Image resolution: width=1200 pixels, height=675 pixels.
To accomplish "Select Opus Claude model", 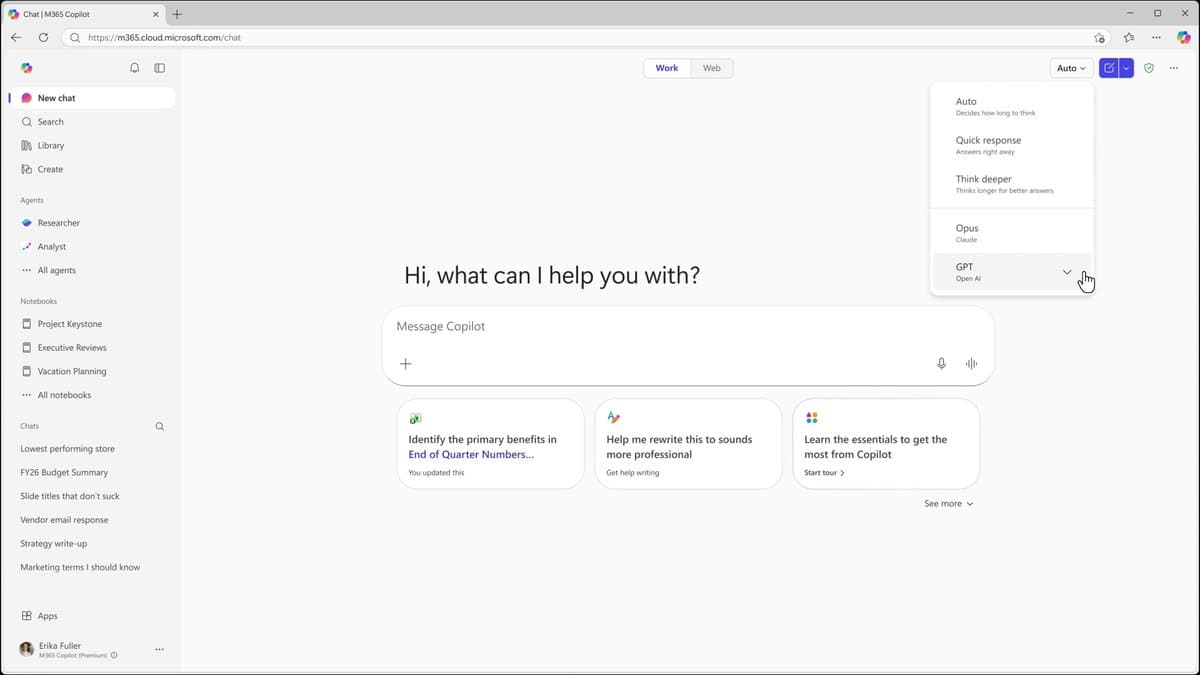I will click(1012, 233).
